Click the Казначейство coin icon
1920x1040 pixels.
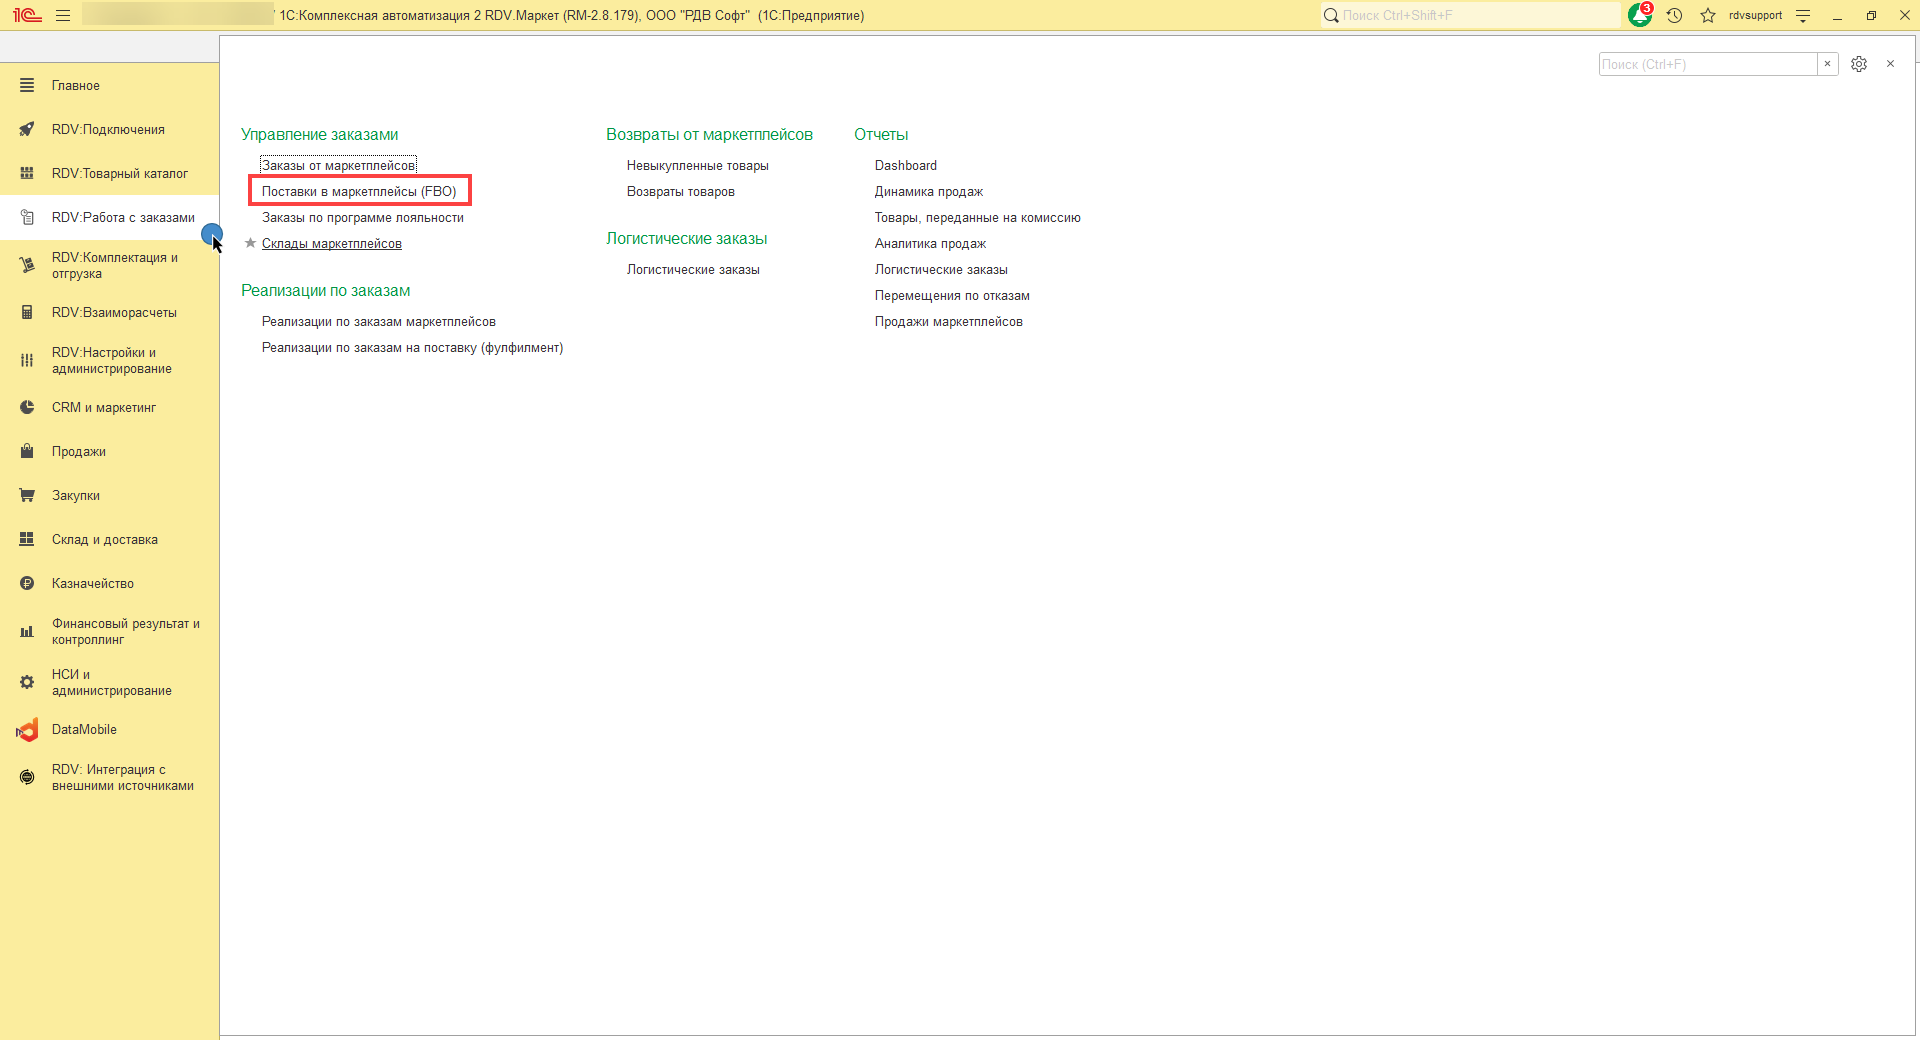point(27,584)
